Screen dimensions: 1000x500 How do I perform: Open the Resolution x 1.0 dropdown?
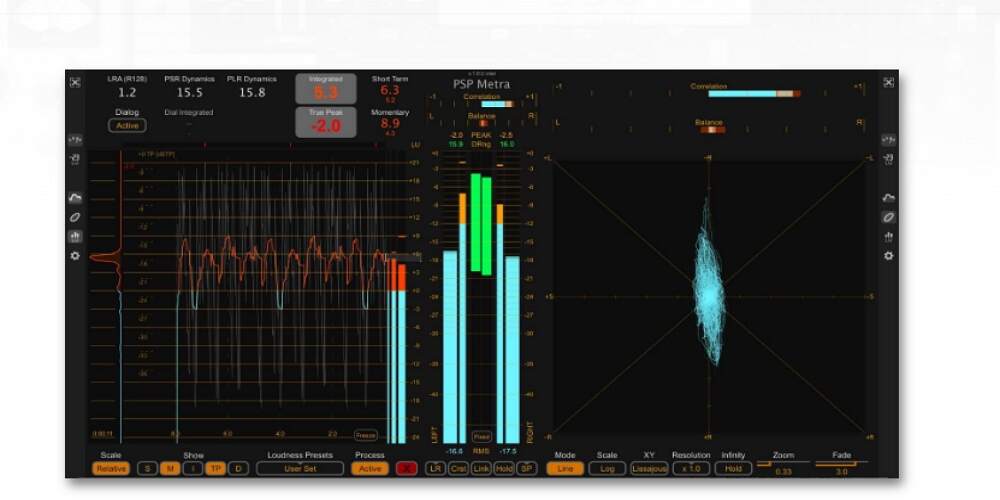pyautogui.click(x=691, y=469)
